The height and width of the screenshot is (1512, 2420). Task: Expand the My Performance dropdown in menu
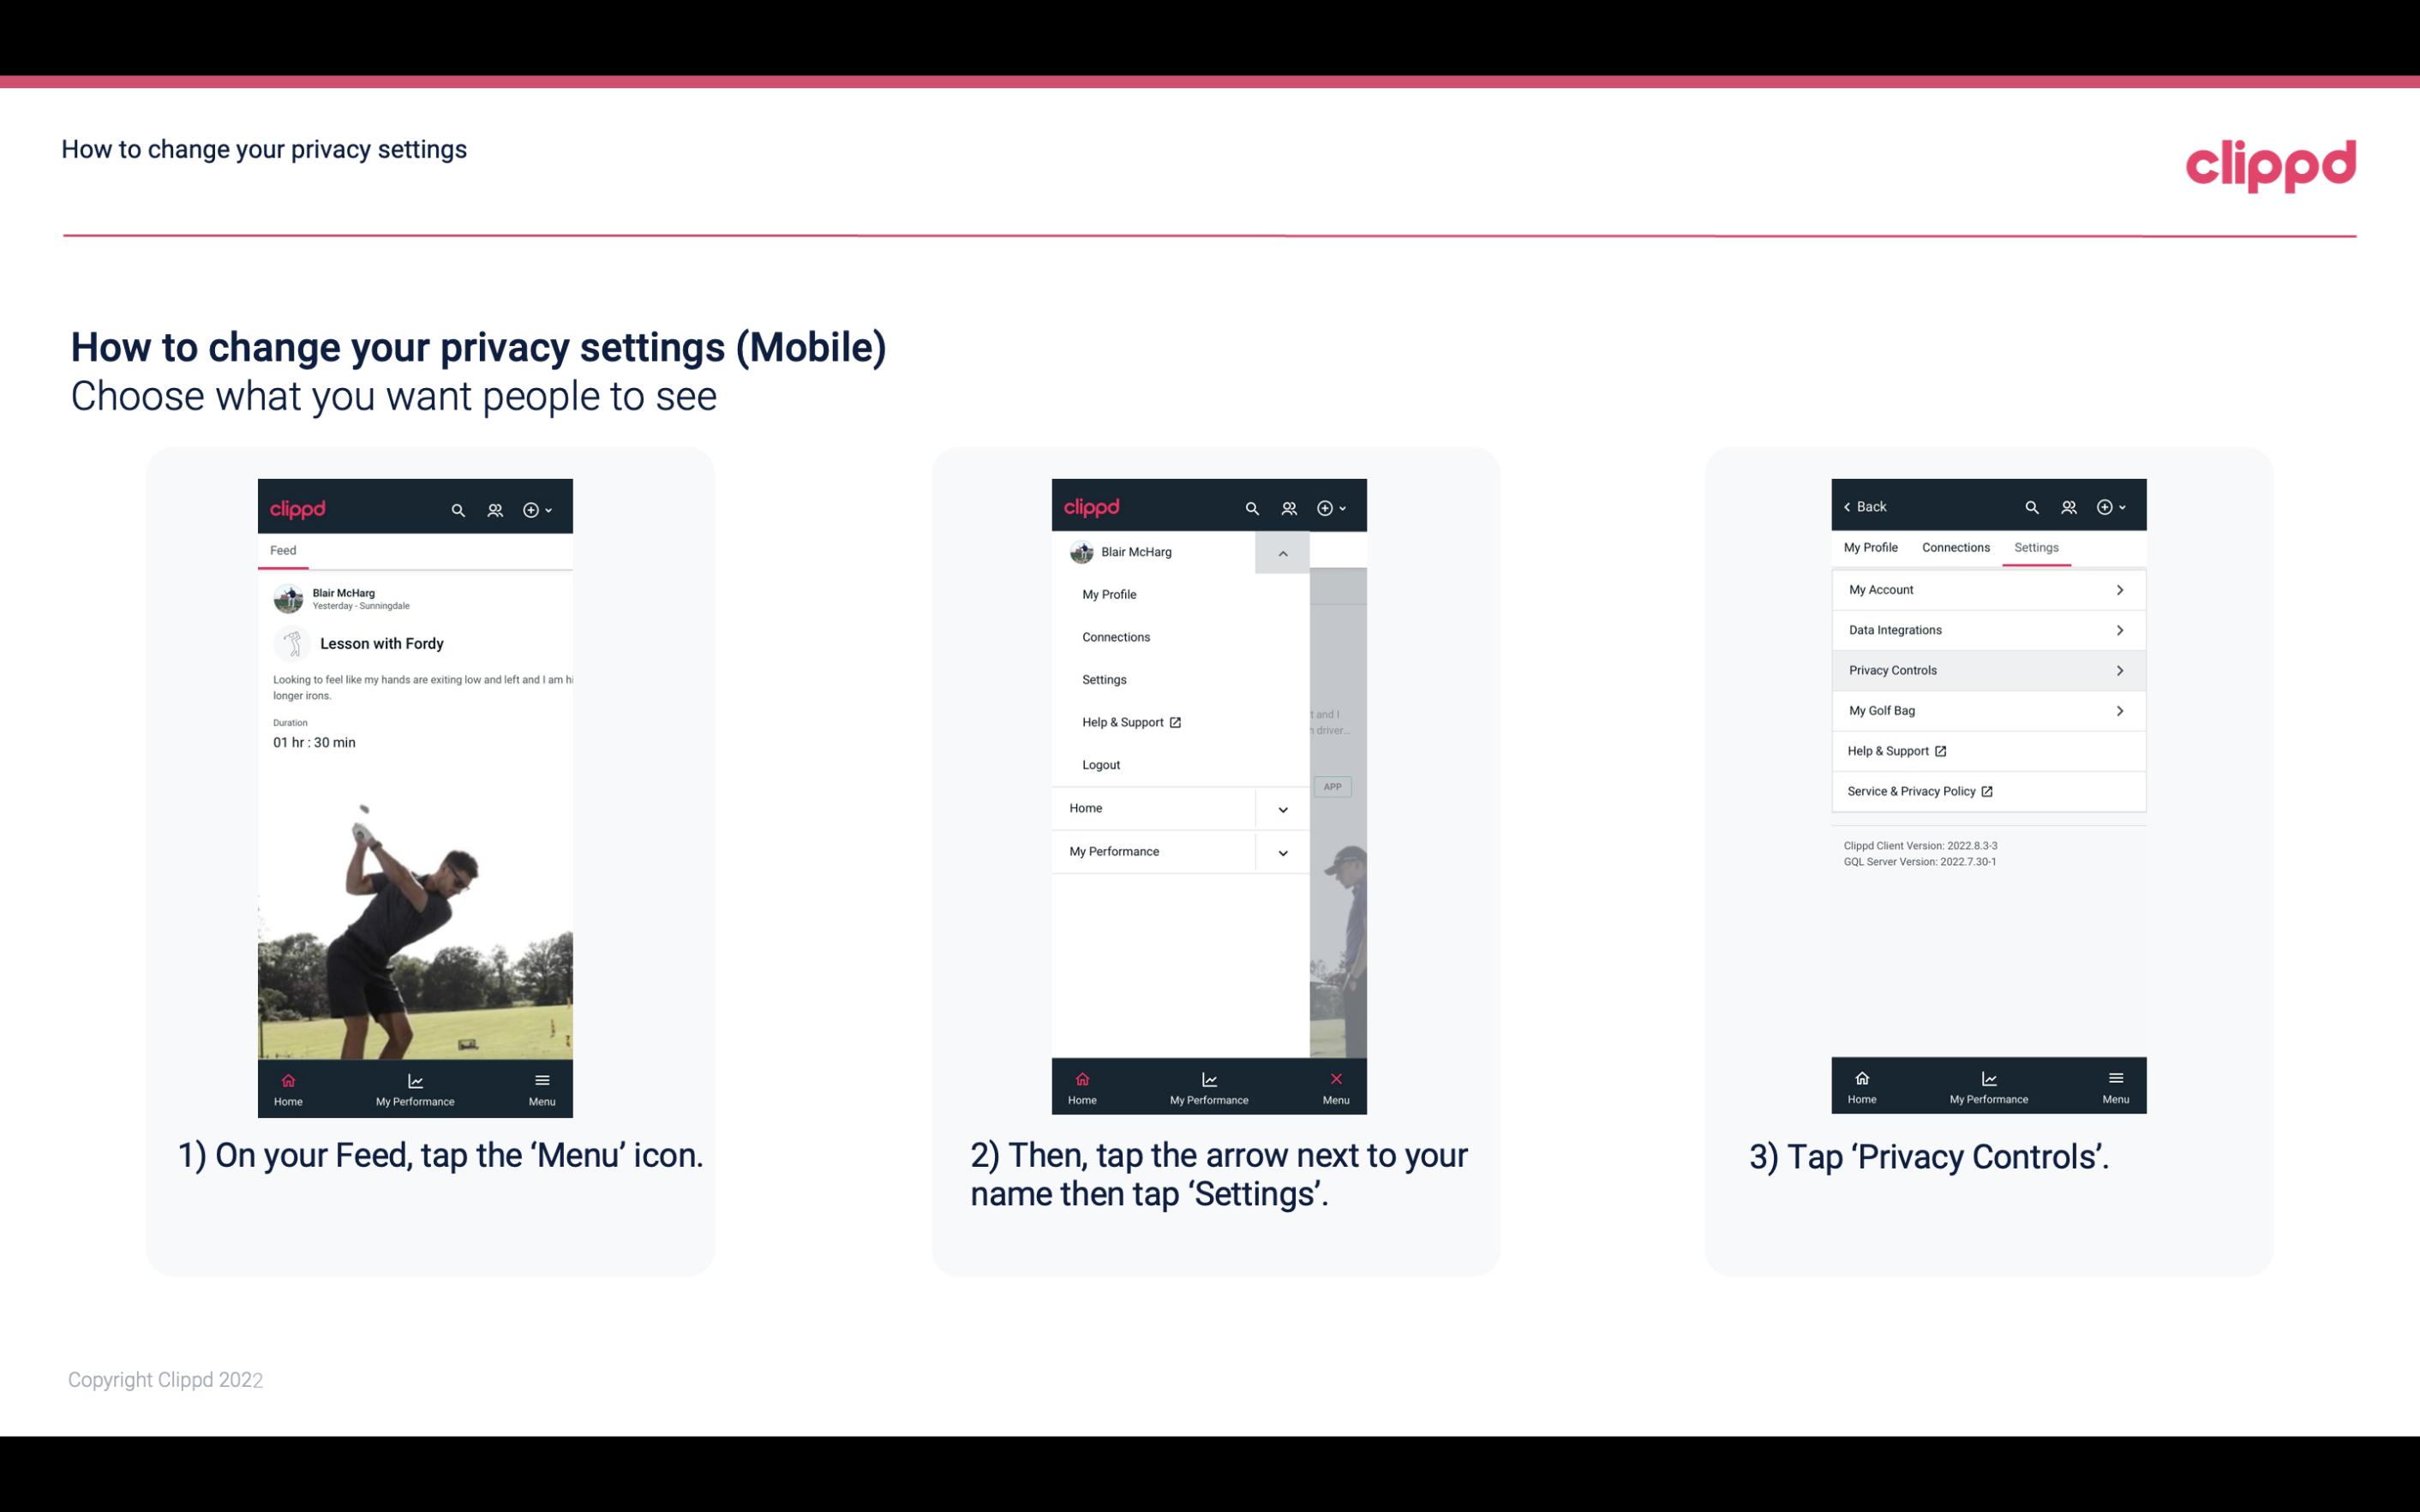[1284, 850]
